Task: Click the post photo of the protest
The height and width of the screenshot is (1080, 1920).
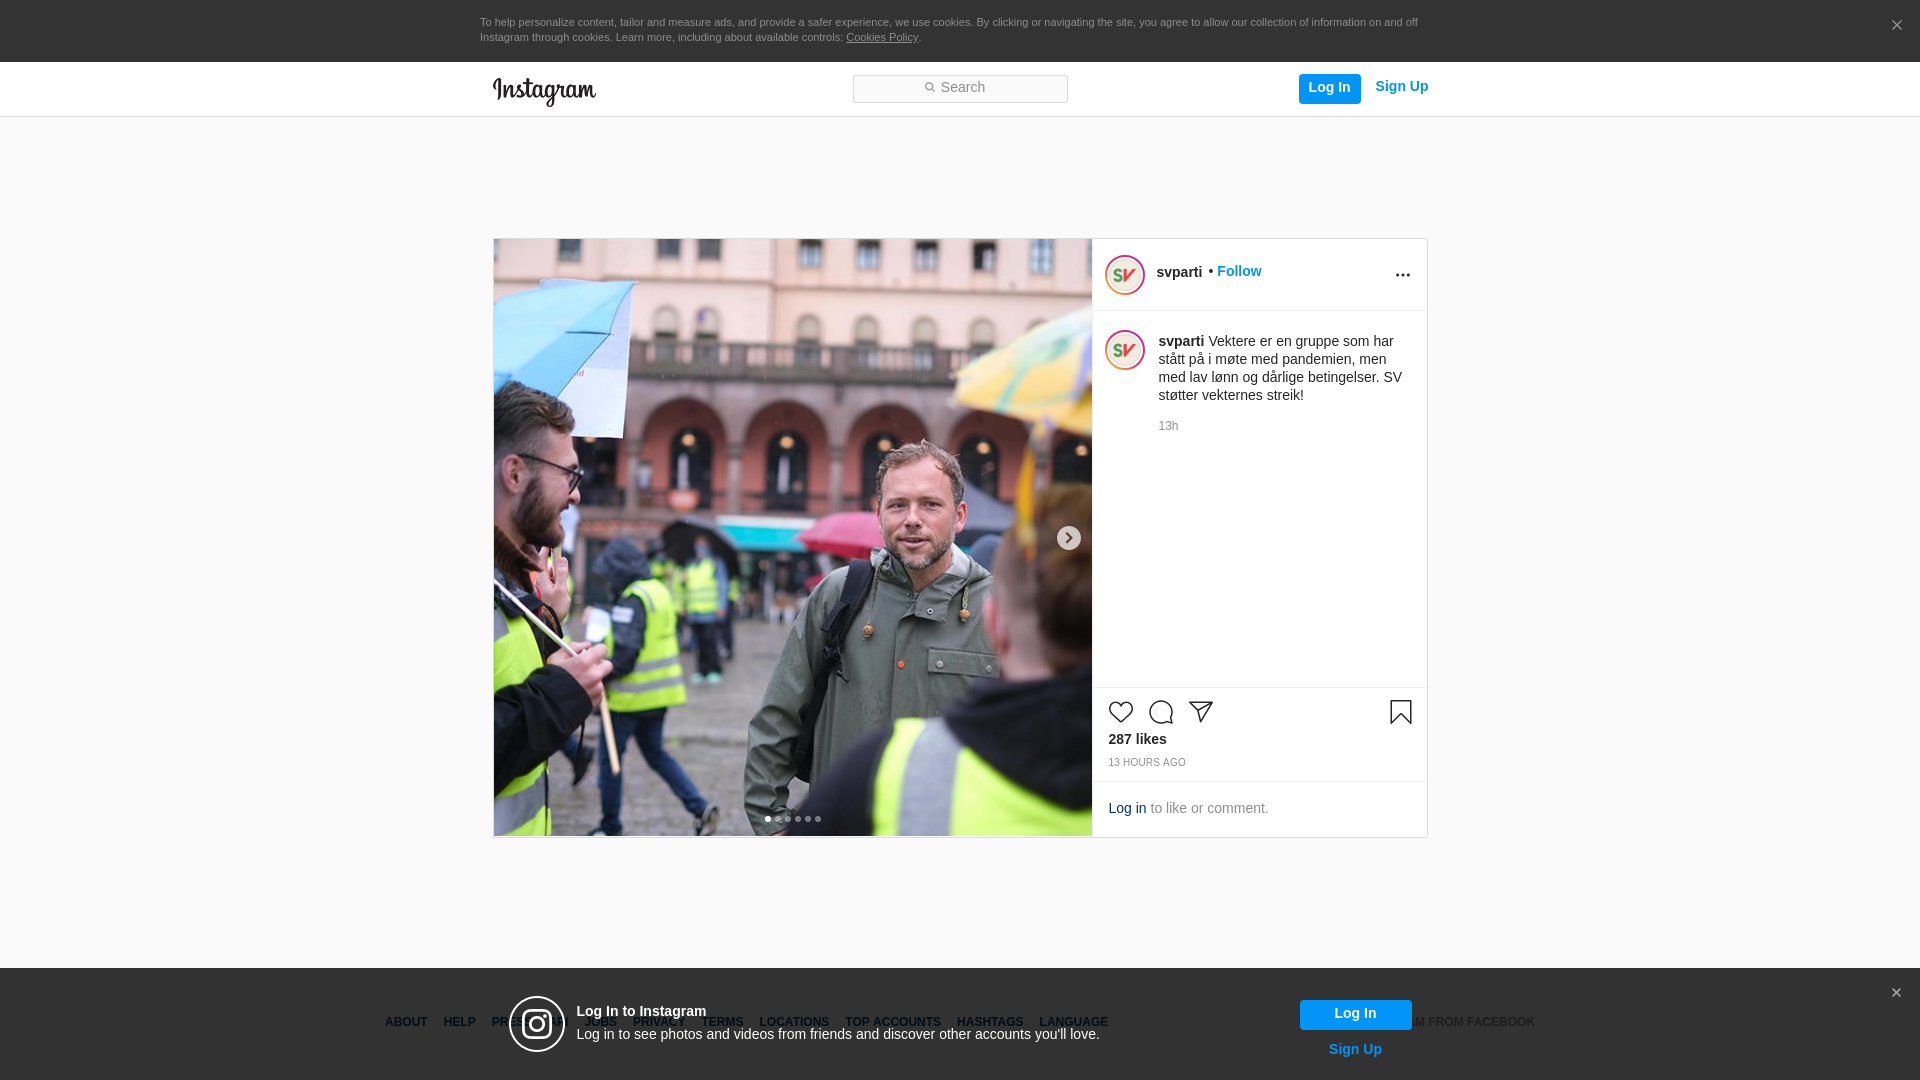Action: [x=792, y=537]
